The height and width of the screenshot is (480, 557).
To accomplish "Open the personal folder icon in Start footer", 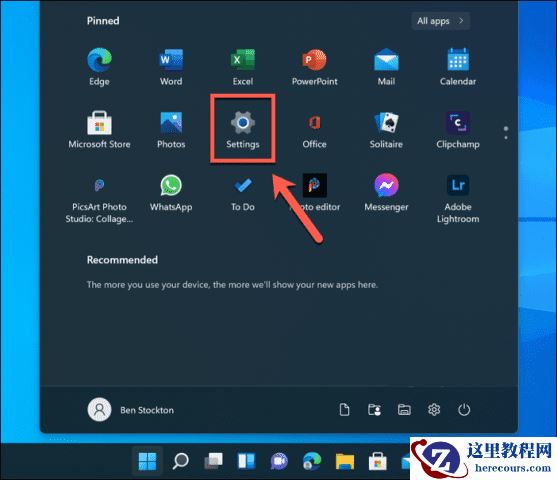I will coord(374,410).
